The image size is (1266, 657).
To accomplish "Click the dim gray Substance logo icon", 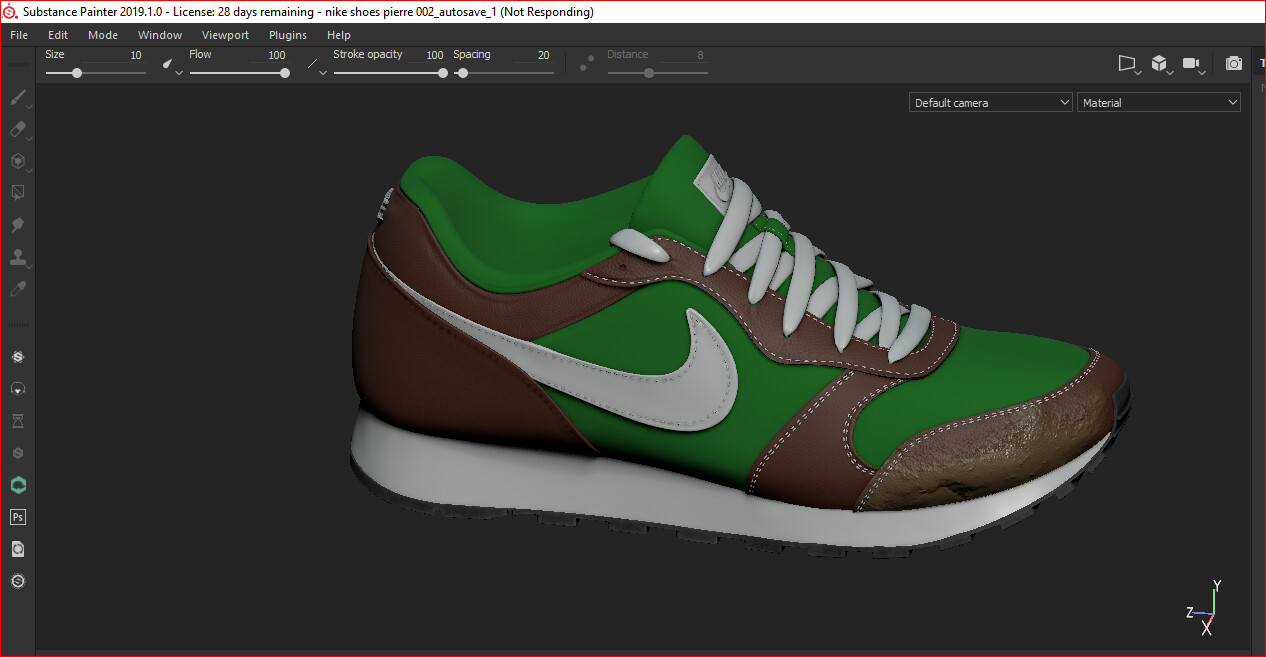I will [18, 453].
